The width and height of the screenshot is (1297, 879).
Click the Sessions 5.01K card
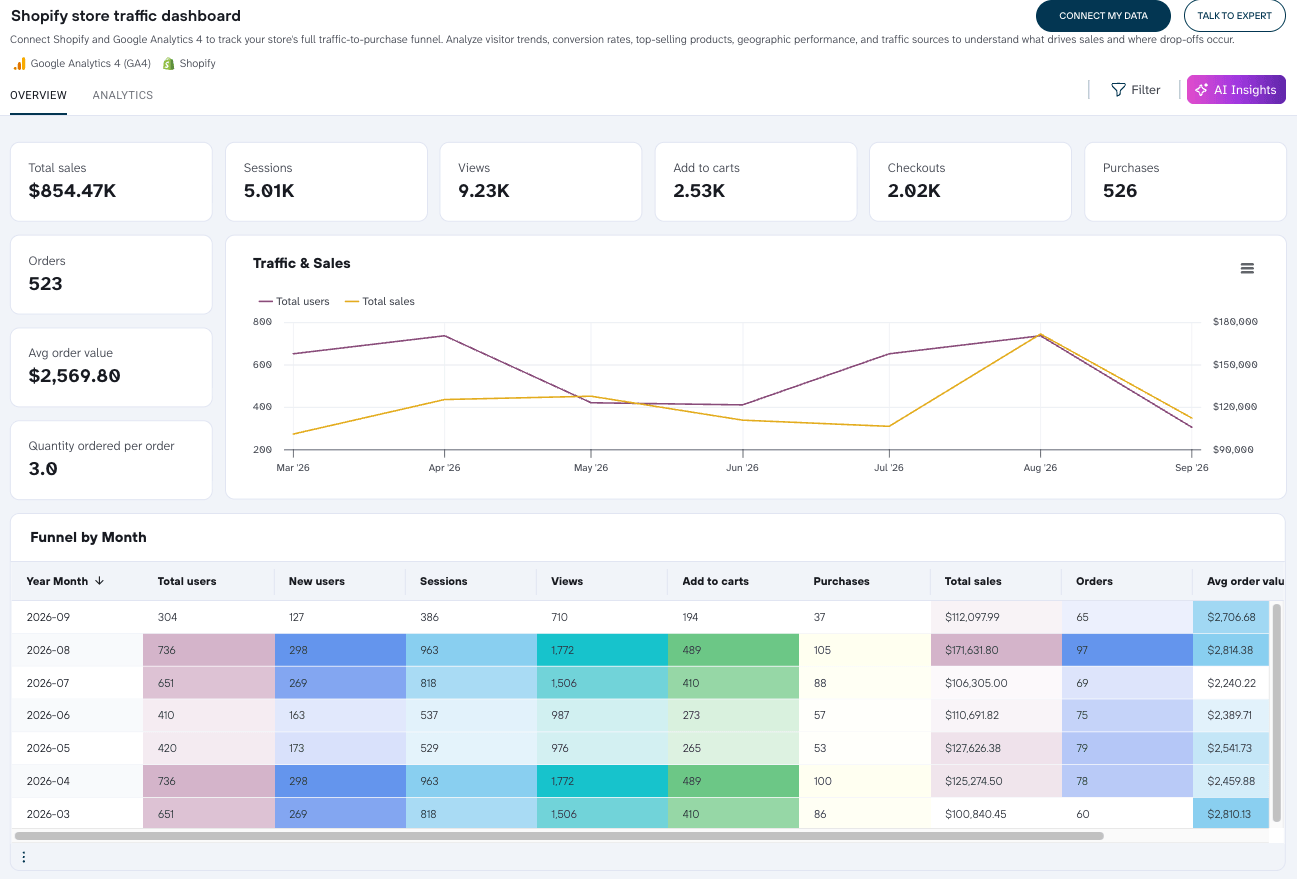[326, 181]
